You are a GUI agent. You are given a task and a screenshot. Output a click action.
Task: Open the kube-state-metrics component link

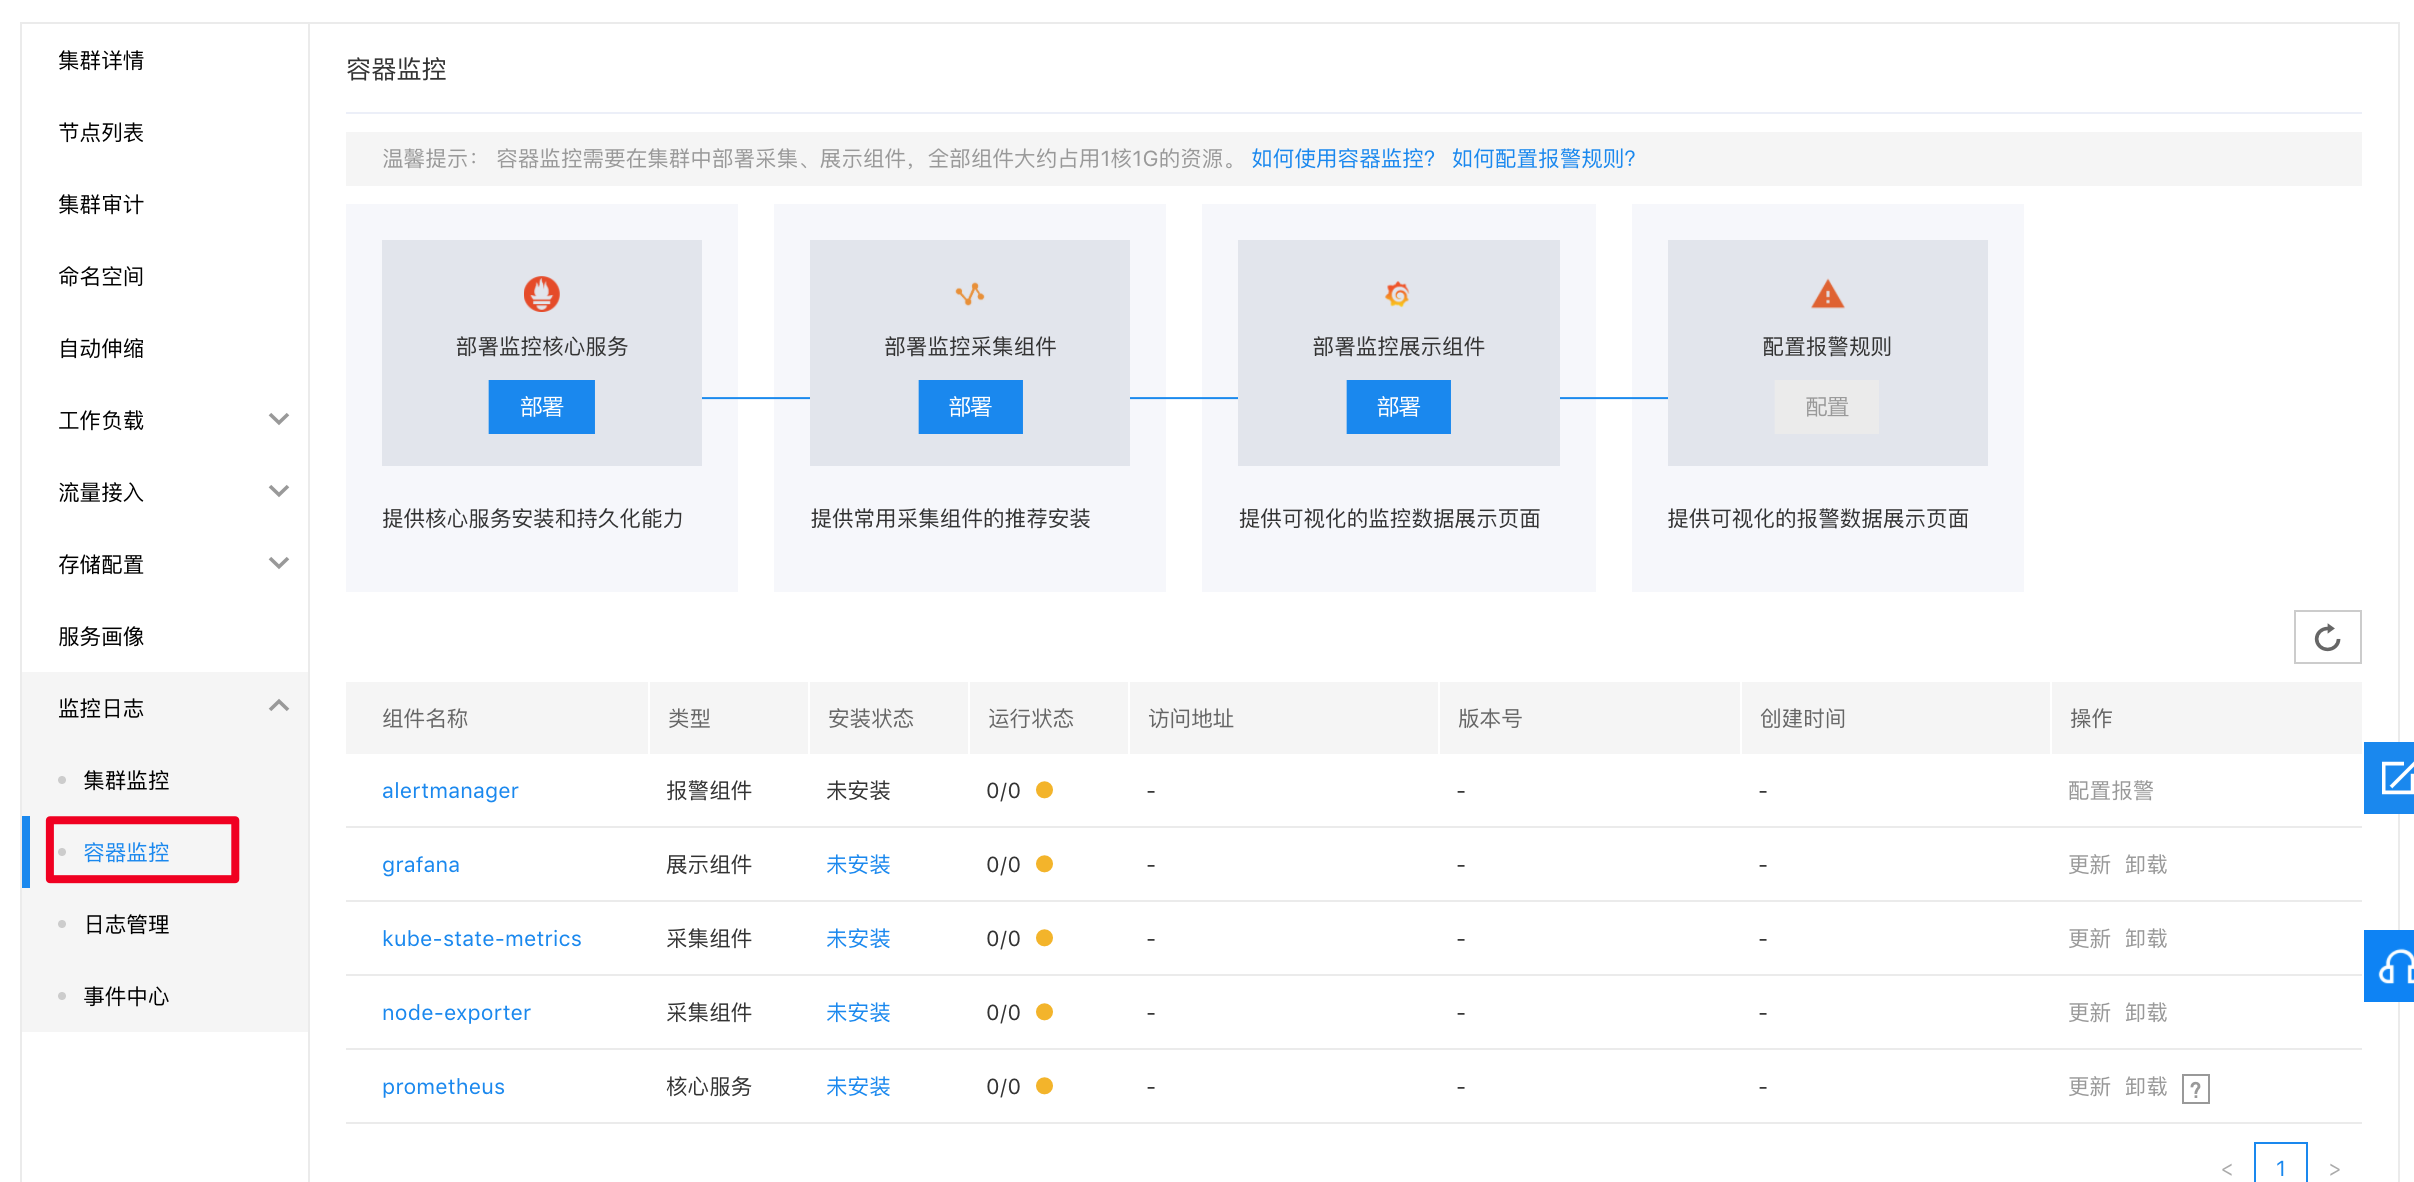(x=481, y=939)
